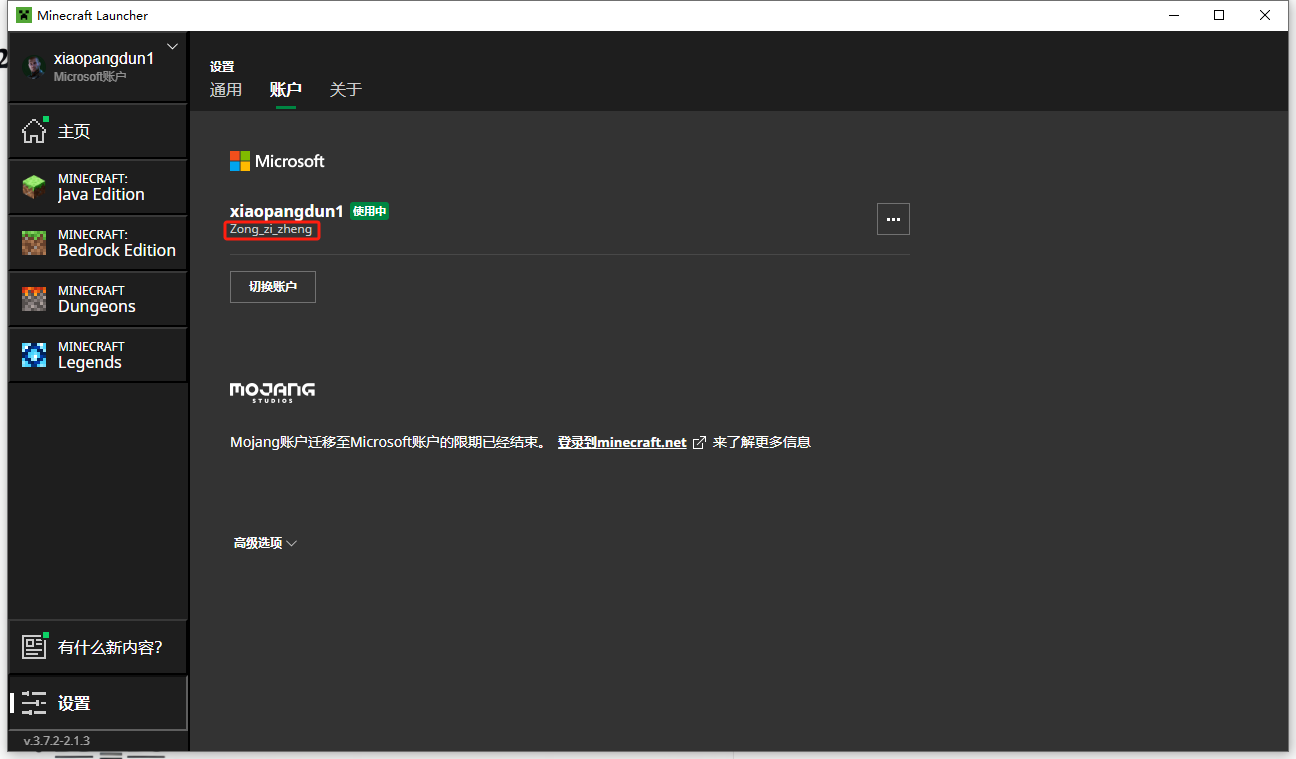Open the account three-dots menu
1296x759 pixels.
[893, 219]
